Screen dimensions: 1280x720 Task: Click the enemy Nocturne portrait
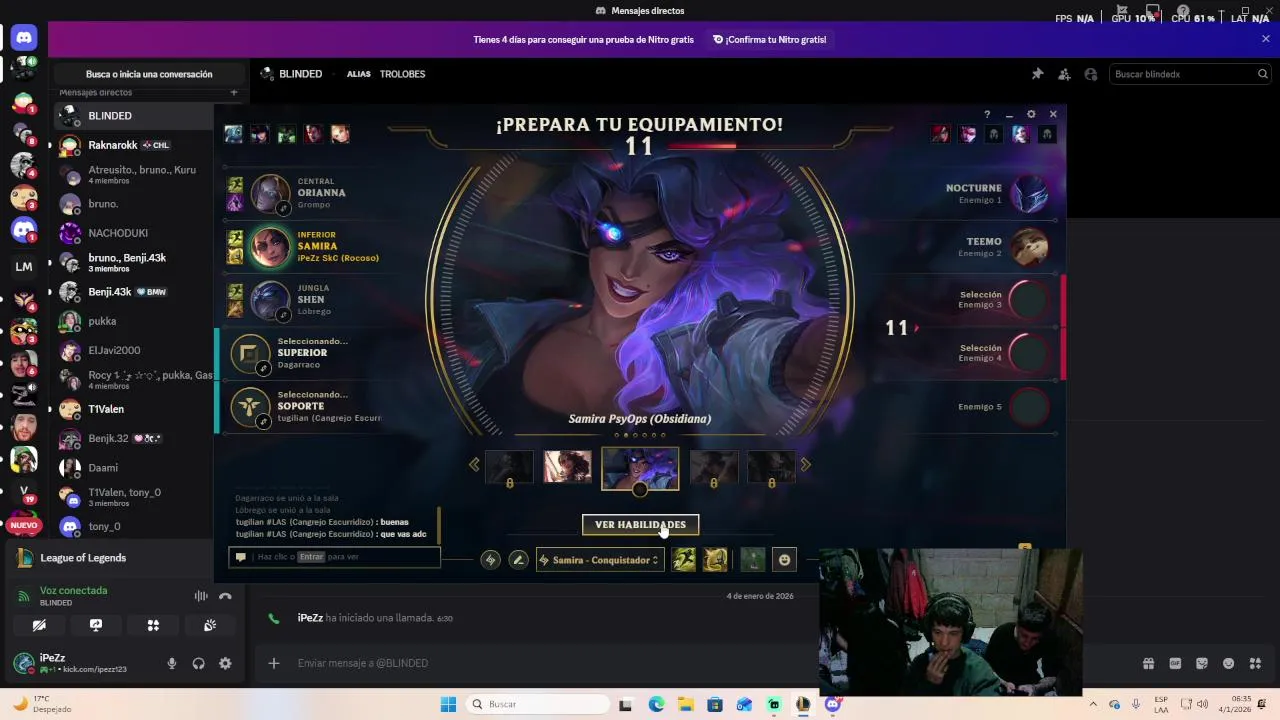pos(1029,193)
